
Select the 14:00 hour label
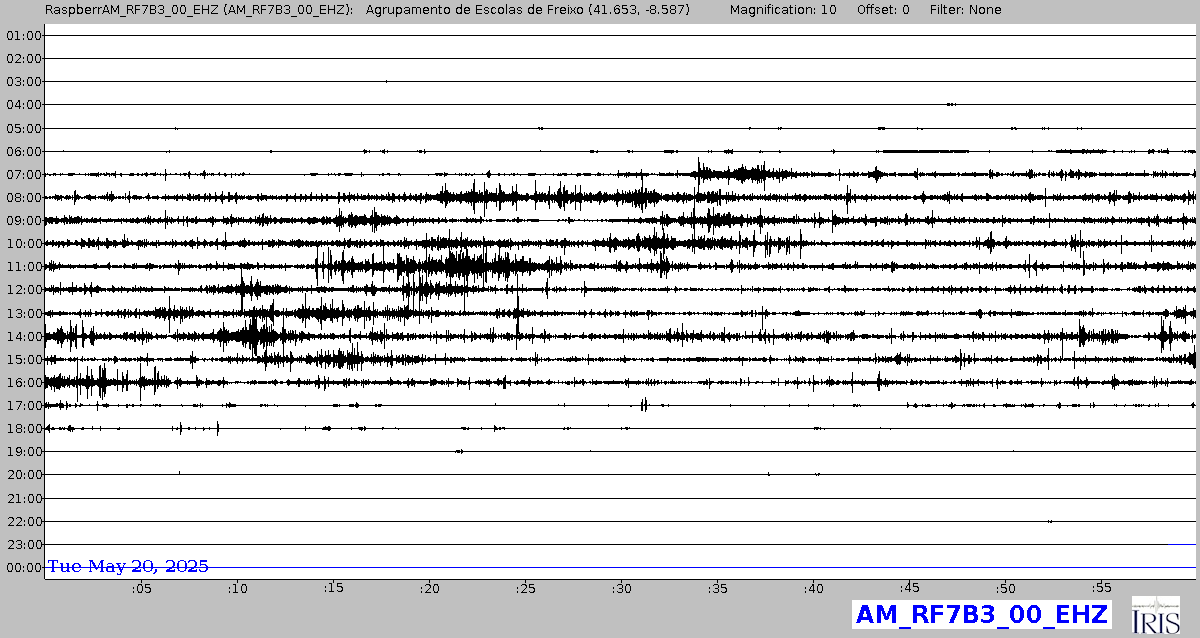click(x=23, y=336)
